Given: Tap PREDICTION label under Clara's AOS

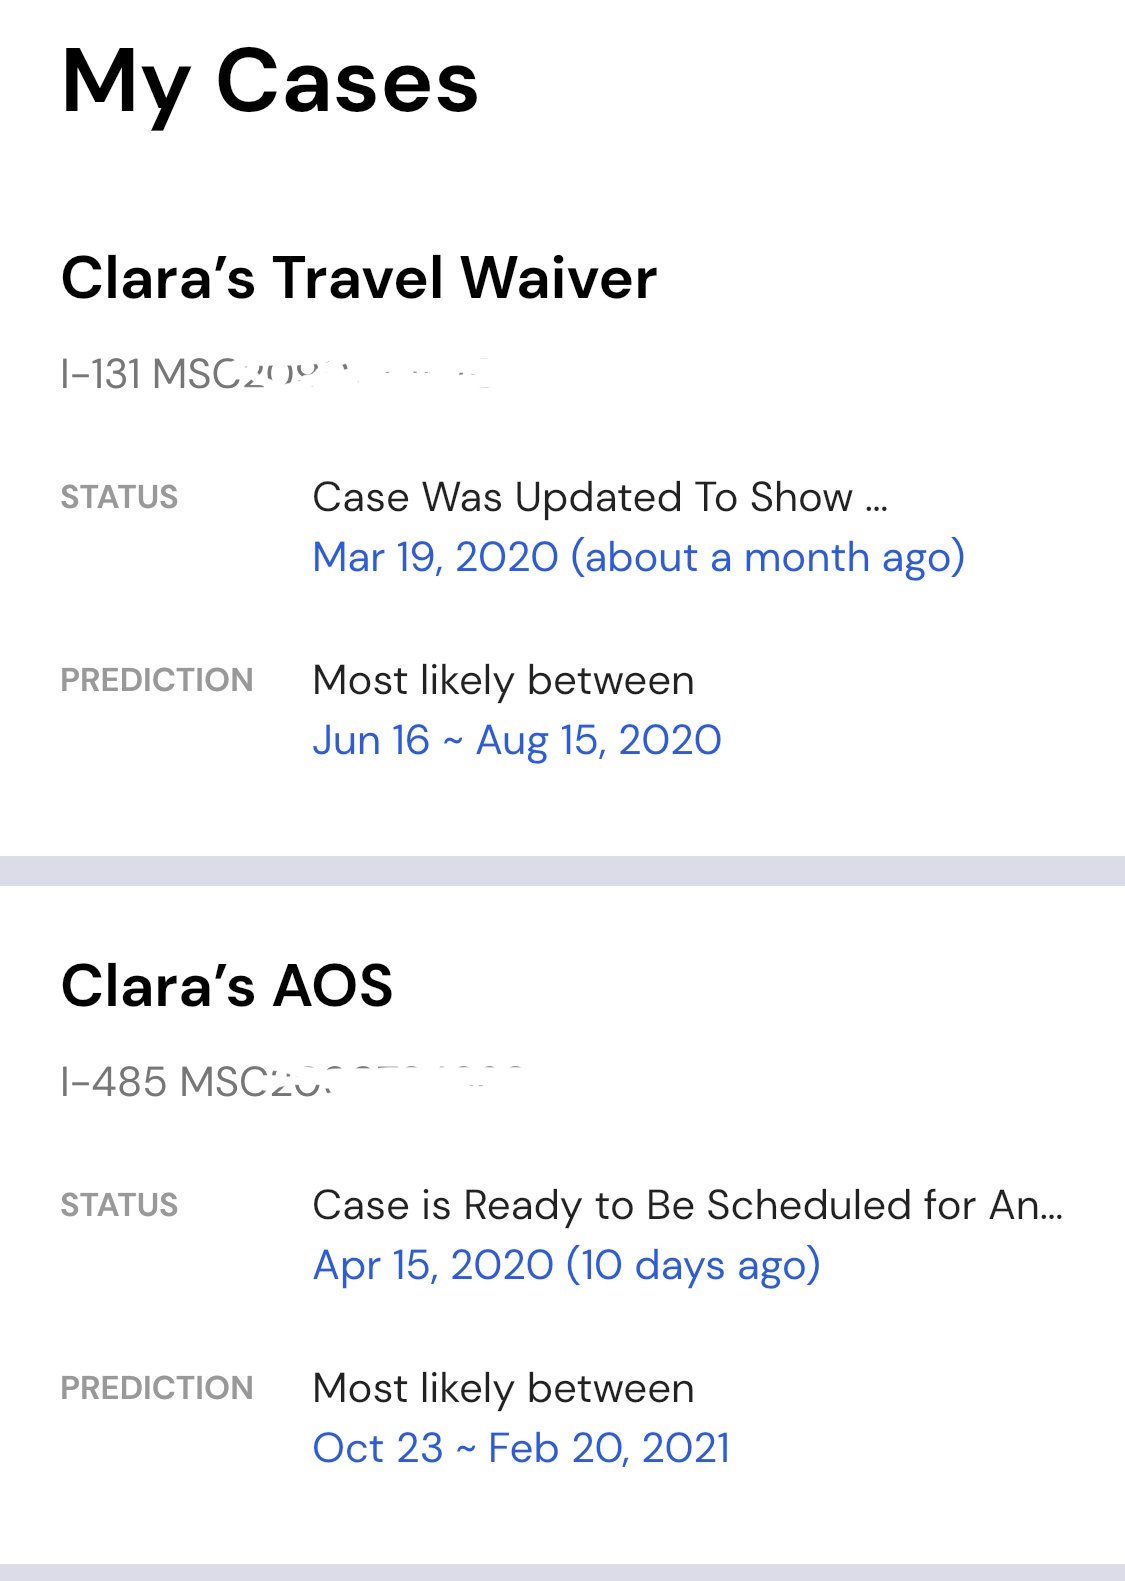Looking at the screenshot, I should point(157,1388).
